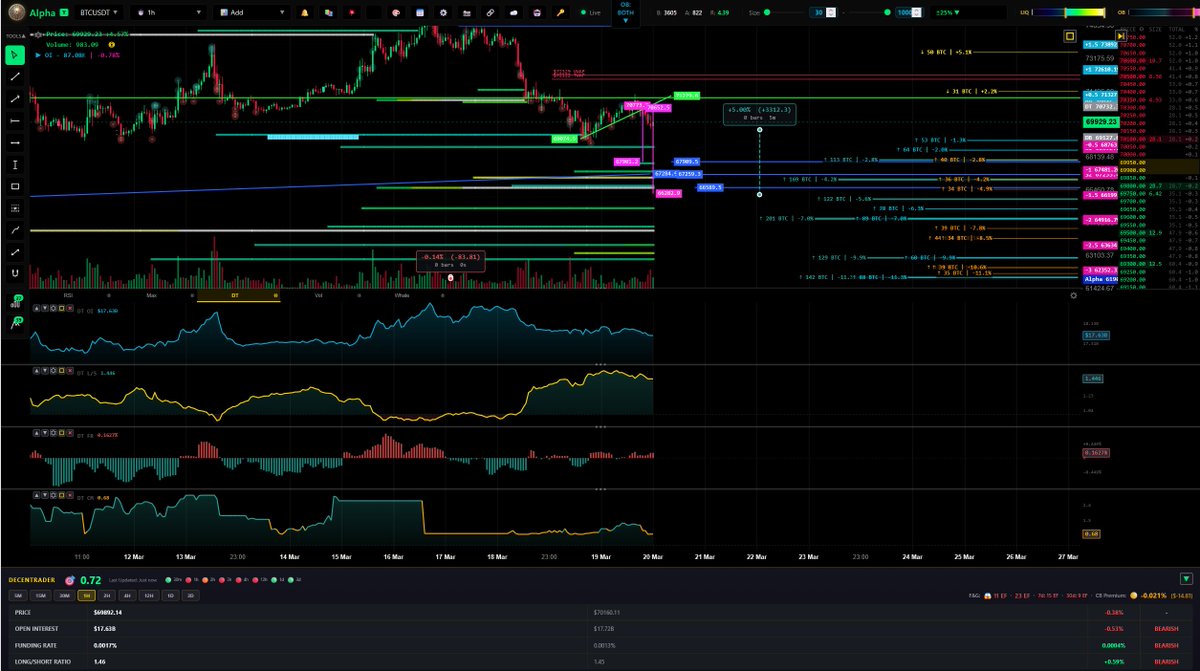This screenshot has width=1200, height=671.
Task: Click the green T badge beside Alpha
Action: click(63, 13)
